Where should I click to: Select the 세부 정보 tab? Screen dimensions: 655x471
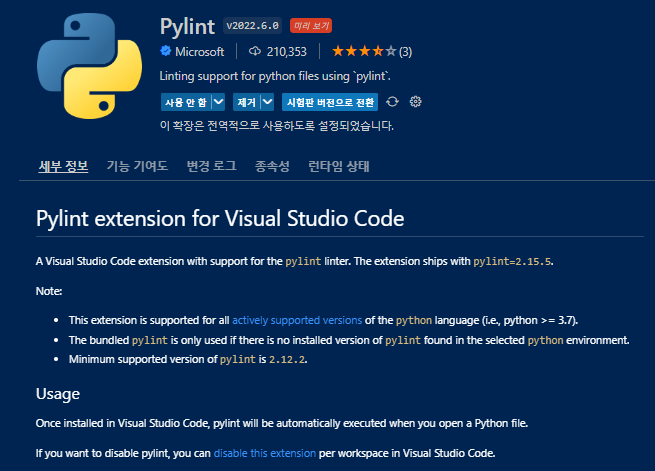(x=63, y=166)
